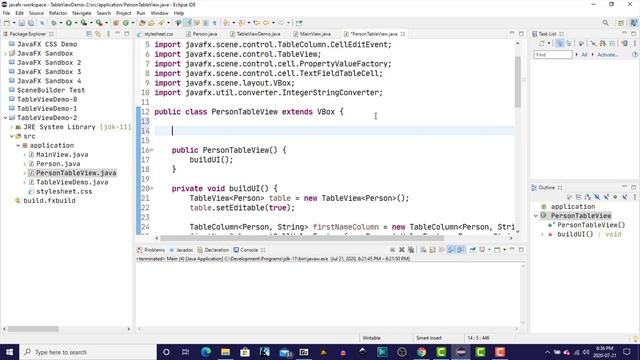Click New Task icon in Task List
The width and height of the screenshot is (640, 360).
pos(541,43)
